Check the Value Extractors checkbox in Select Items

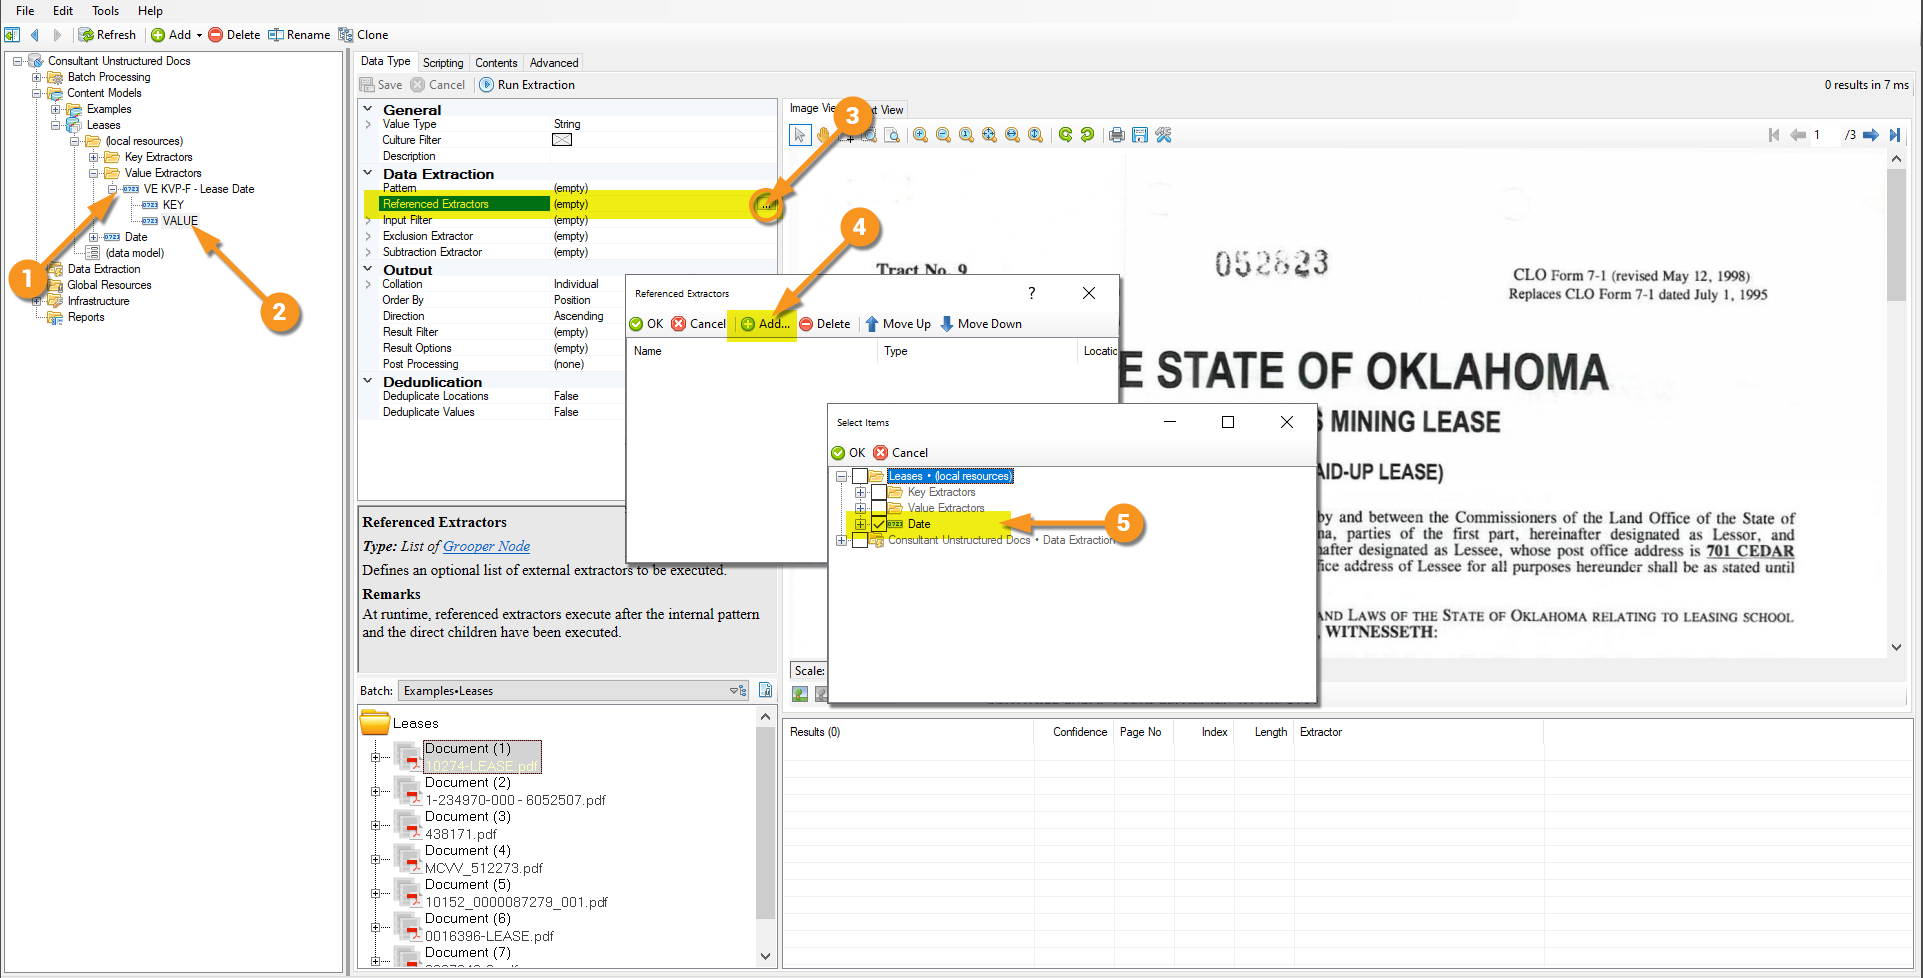[878, 508]
